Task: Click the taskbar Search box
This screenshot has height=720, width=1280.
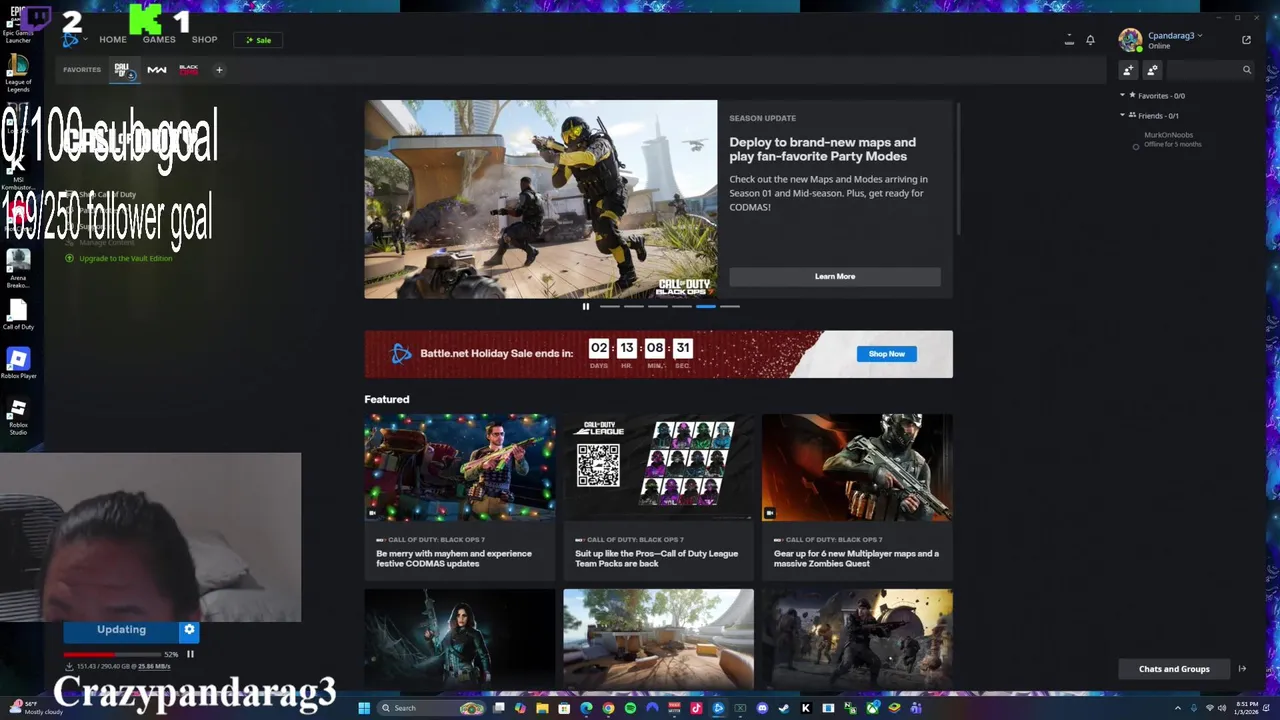Action: pos(432,708)
